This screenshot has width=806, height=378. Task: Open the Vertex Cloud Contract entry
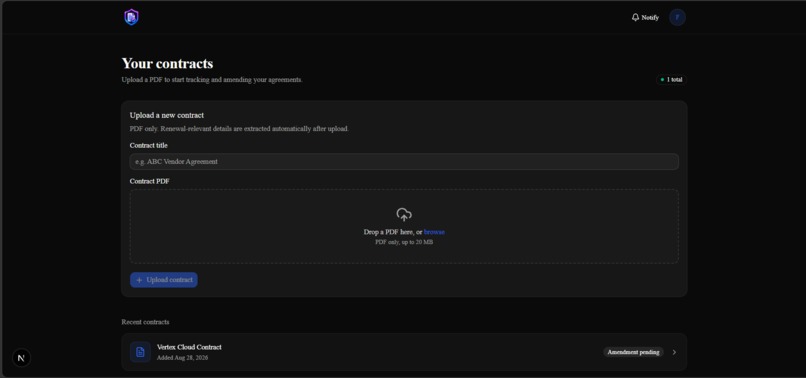(404, 352)
